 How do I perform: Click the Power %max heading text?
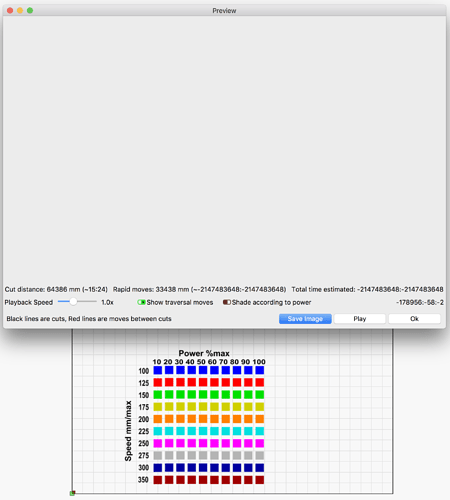(x=204, y=353)
